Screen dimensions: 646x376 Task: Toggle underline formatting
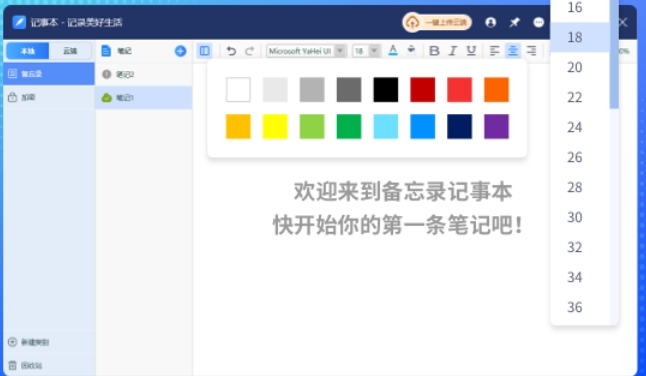[x=471, y=51]
